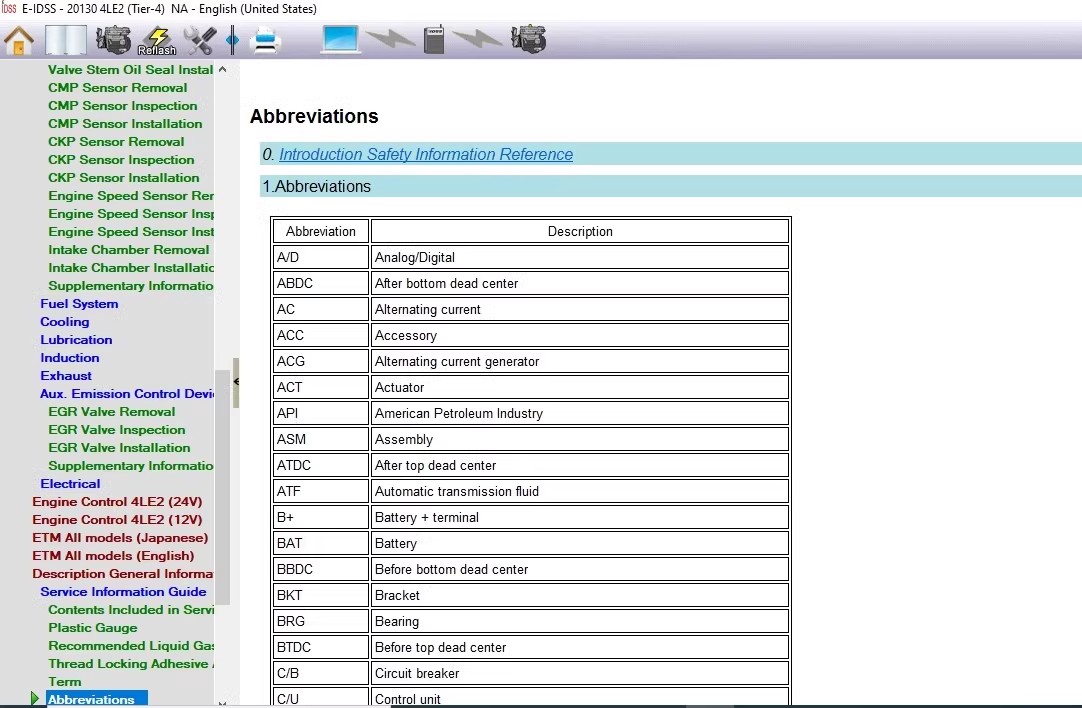The width and height of the screenshot is (1082, 708).
Task: Open Engine Speed Sensor Inspection entry
Action: click(130, 213)
